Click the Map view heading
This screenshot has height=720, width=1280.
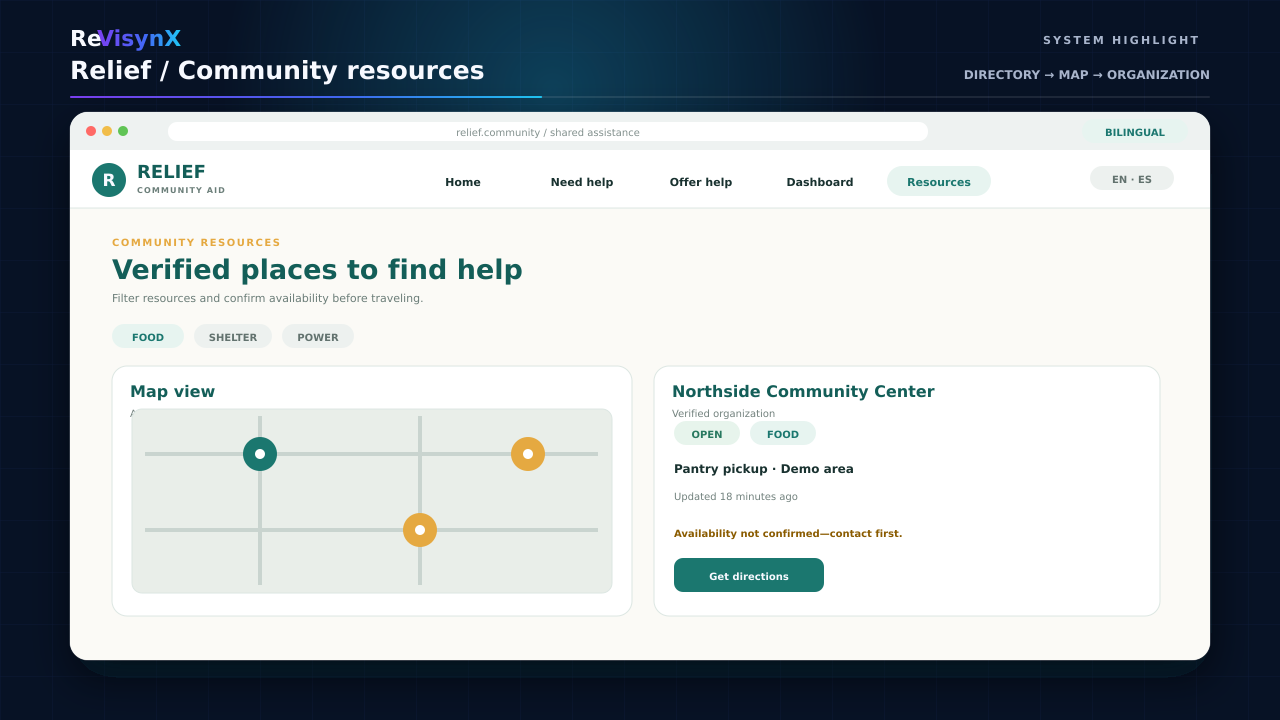point(172,392)
